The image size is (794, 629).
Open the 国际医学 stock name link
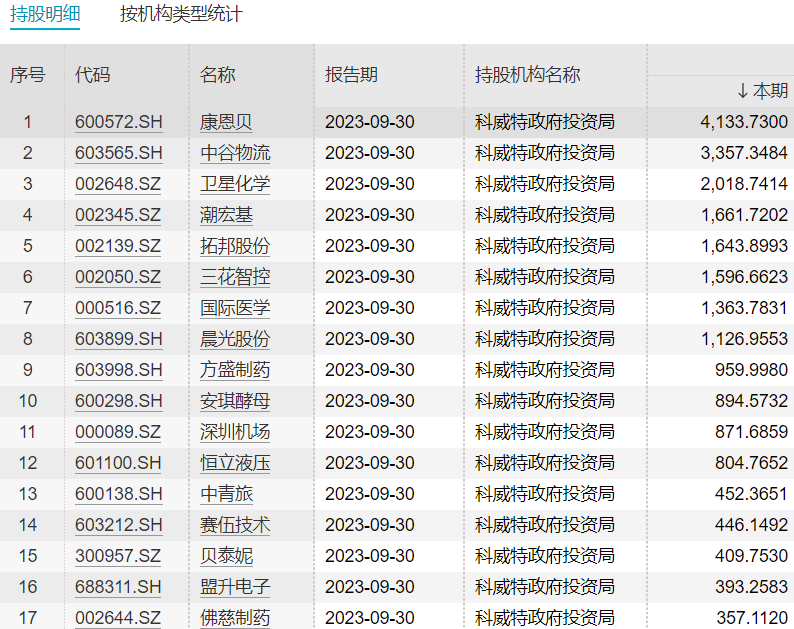[x=235, y=308]
